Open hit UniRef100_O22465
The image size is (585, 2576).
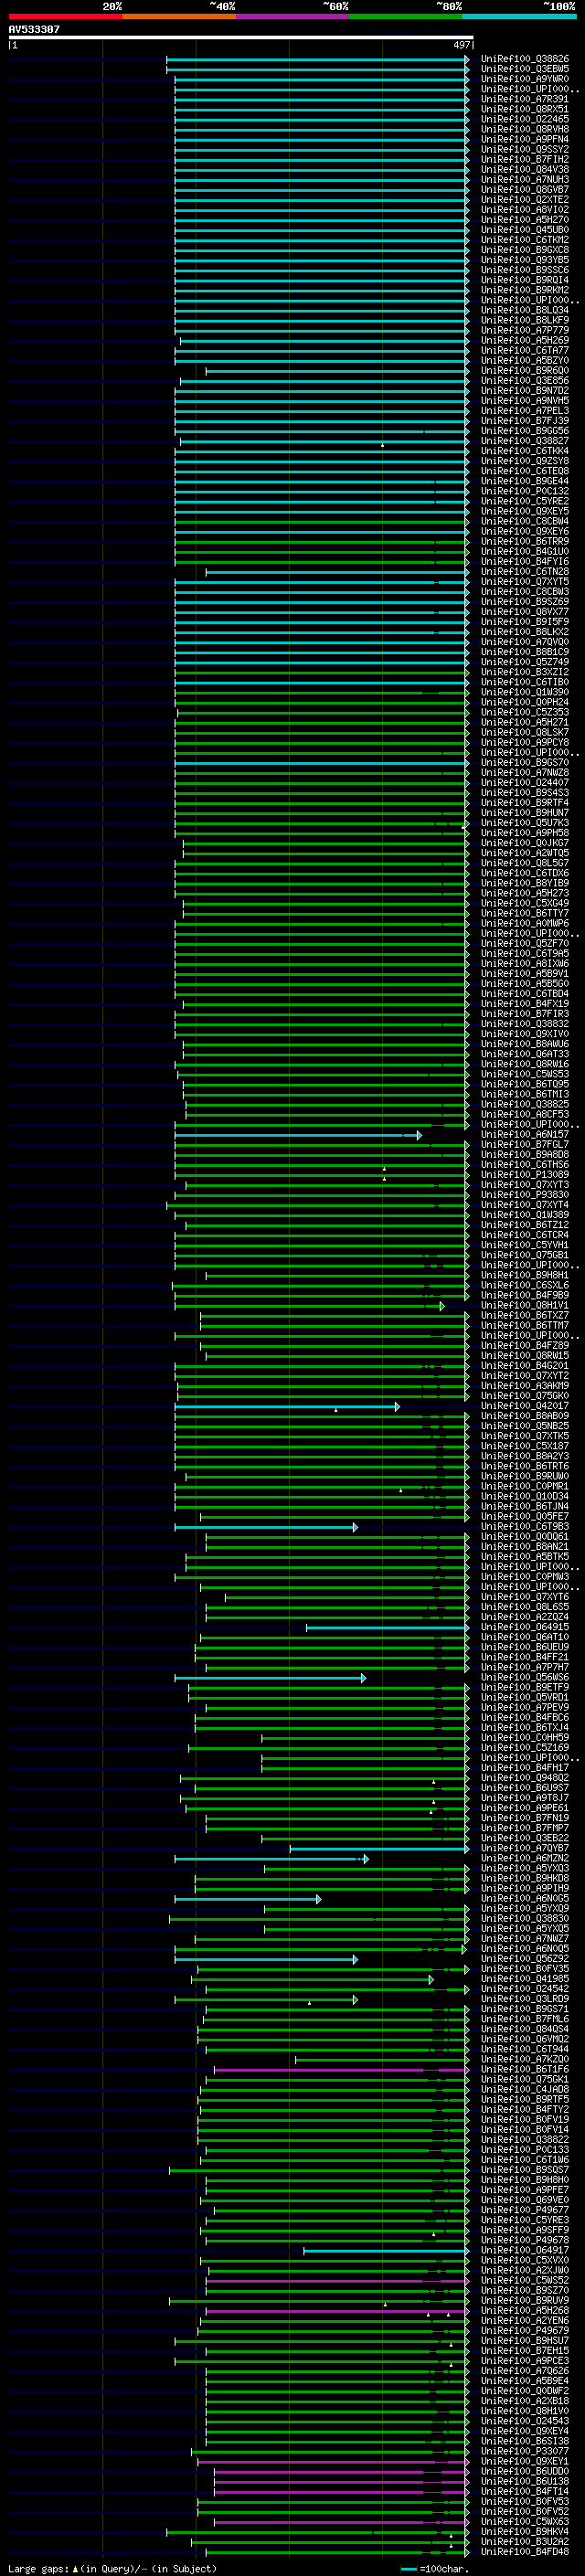coord(525,119)
